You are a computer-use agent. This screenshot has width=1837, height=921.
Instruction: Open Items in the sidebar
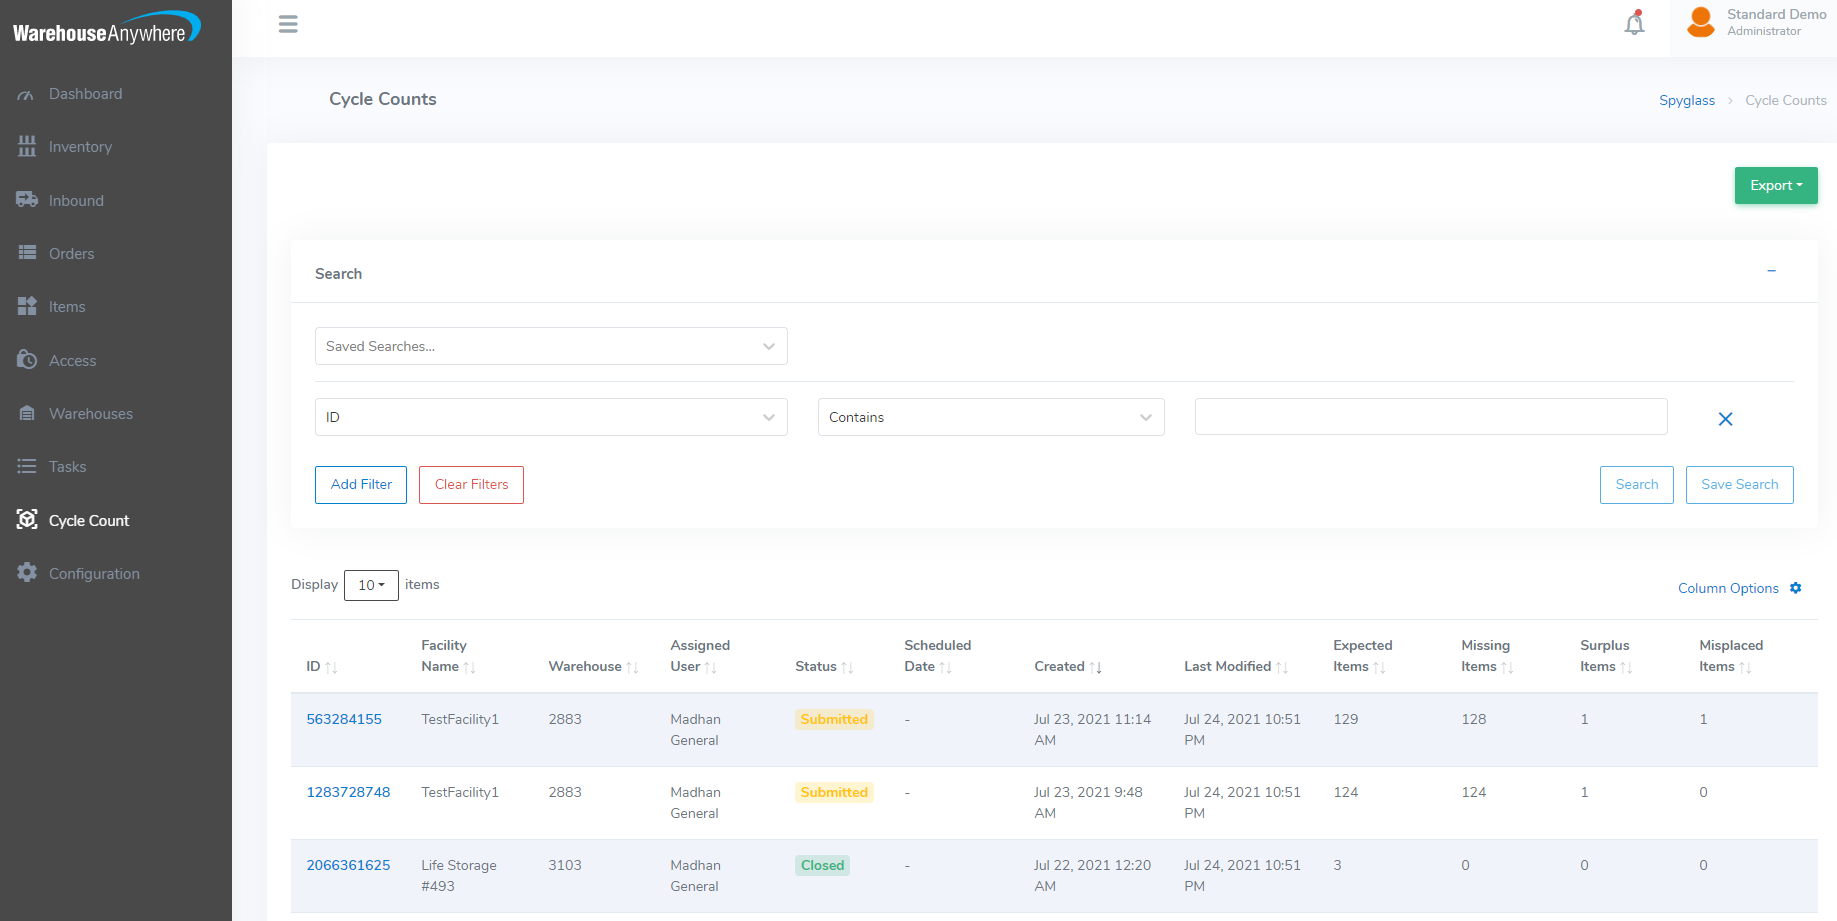67,307
